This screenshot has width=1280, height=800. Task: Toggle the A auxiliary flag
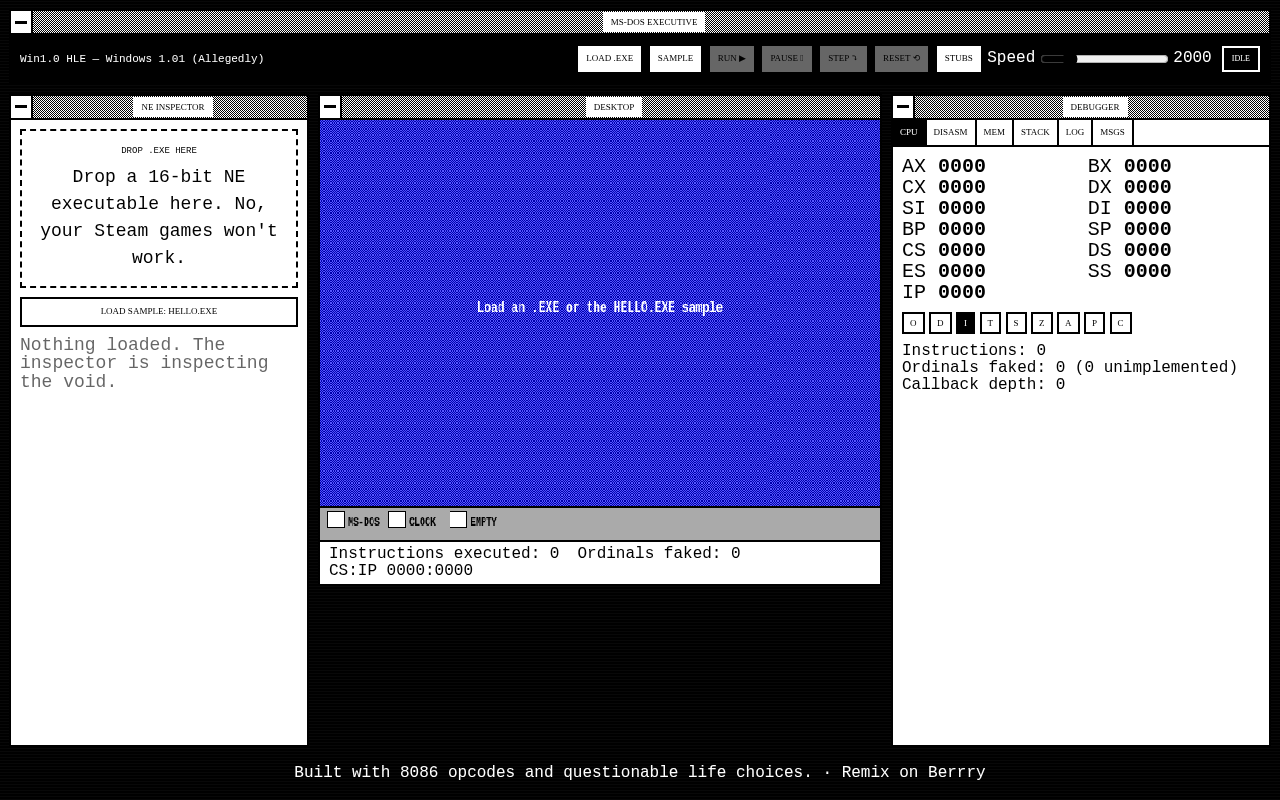tap(1068, 323)
